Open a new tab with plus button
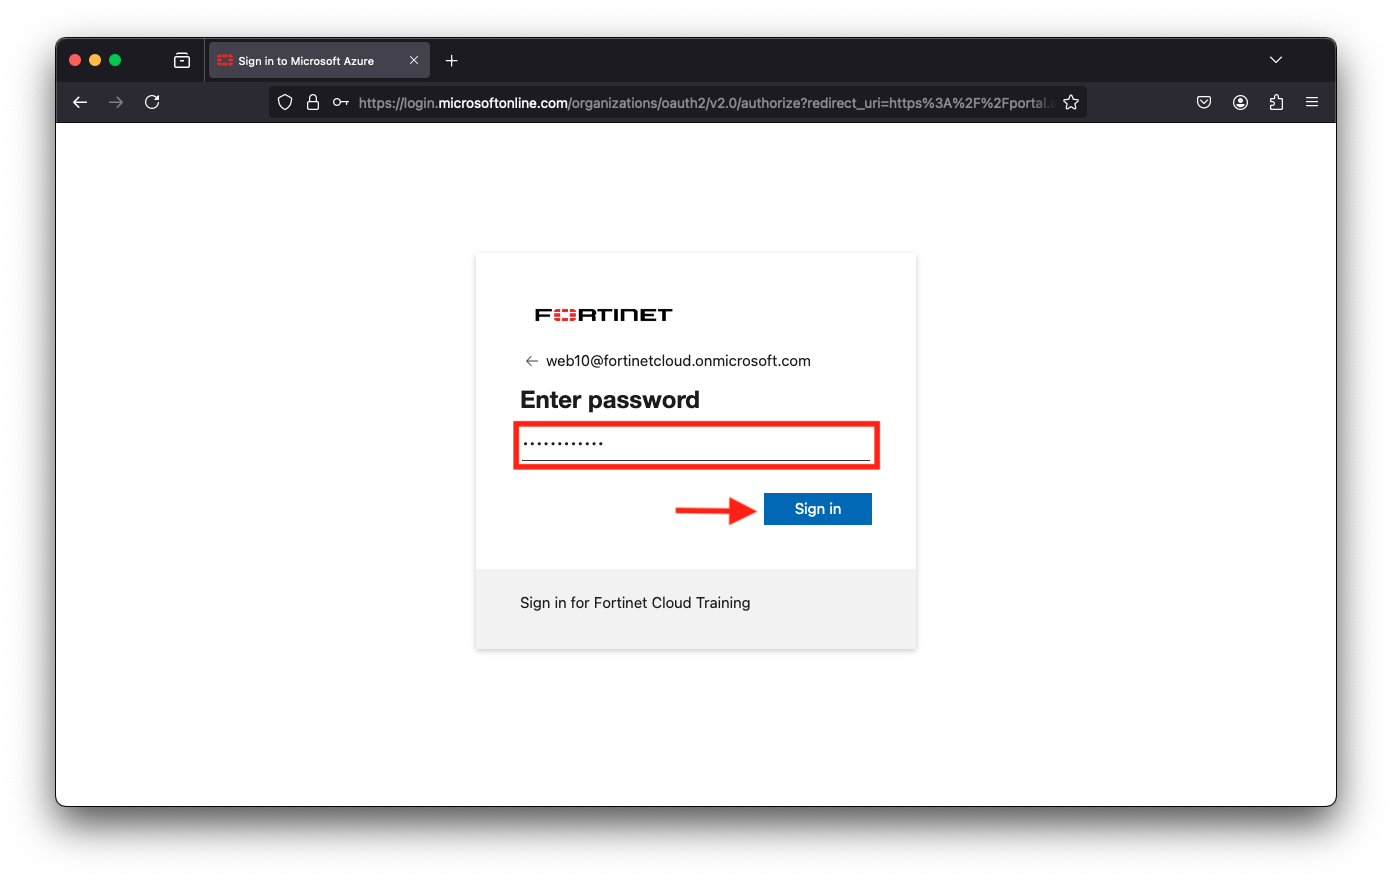Viewport: 1392px width, 880px height. pyautogui.click(x=452, y=61)
